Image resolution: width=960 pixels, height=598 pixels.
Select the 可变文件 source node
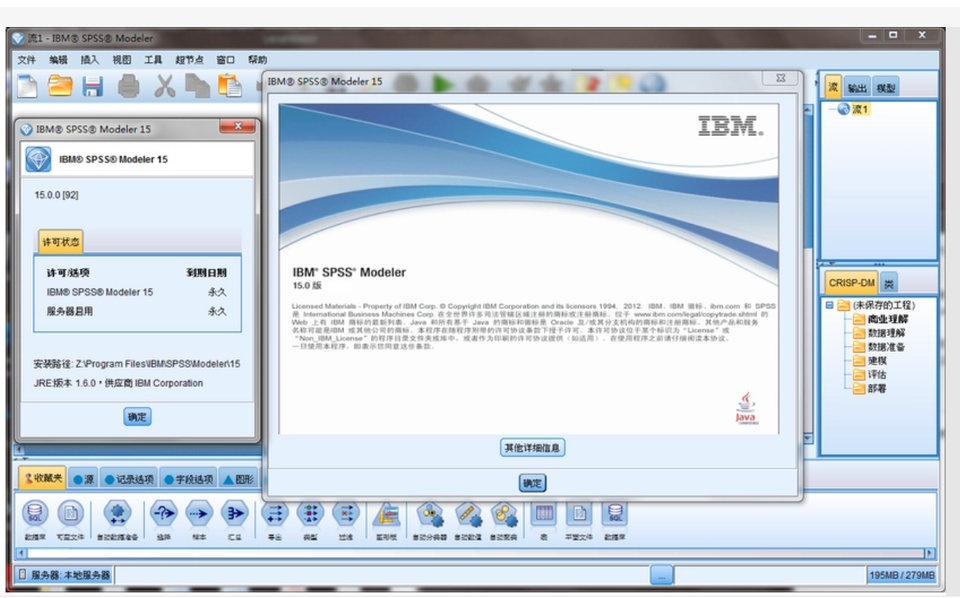[x=70, y=514]
